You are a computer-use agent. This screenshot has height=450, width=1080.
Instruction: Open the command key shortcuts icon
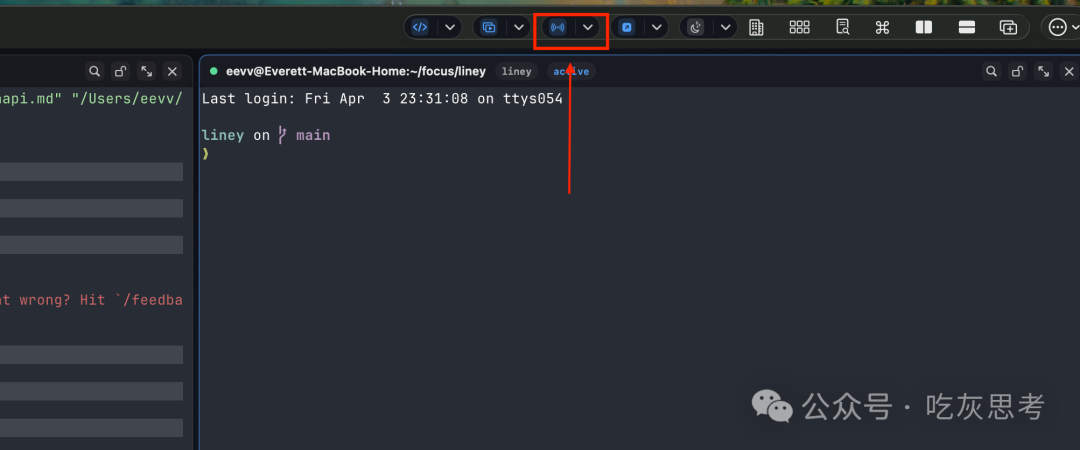(x=882, y=28)
